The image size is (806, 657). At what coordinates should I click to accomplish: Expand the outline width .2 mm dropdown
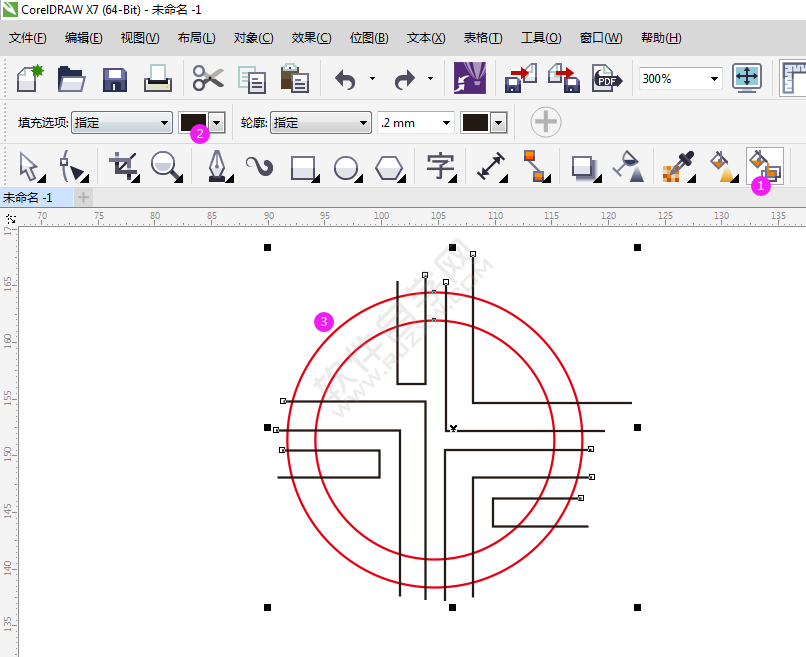coord(447,121)
